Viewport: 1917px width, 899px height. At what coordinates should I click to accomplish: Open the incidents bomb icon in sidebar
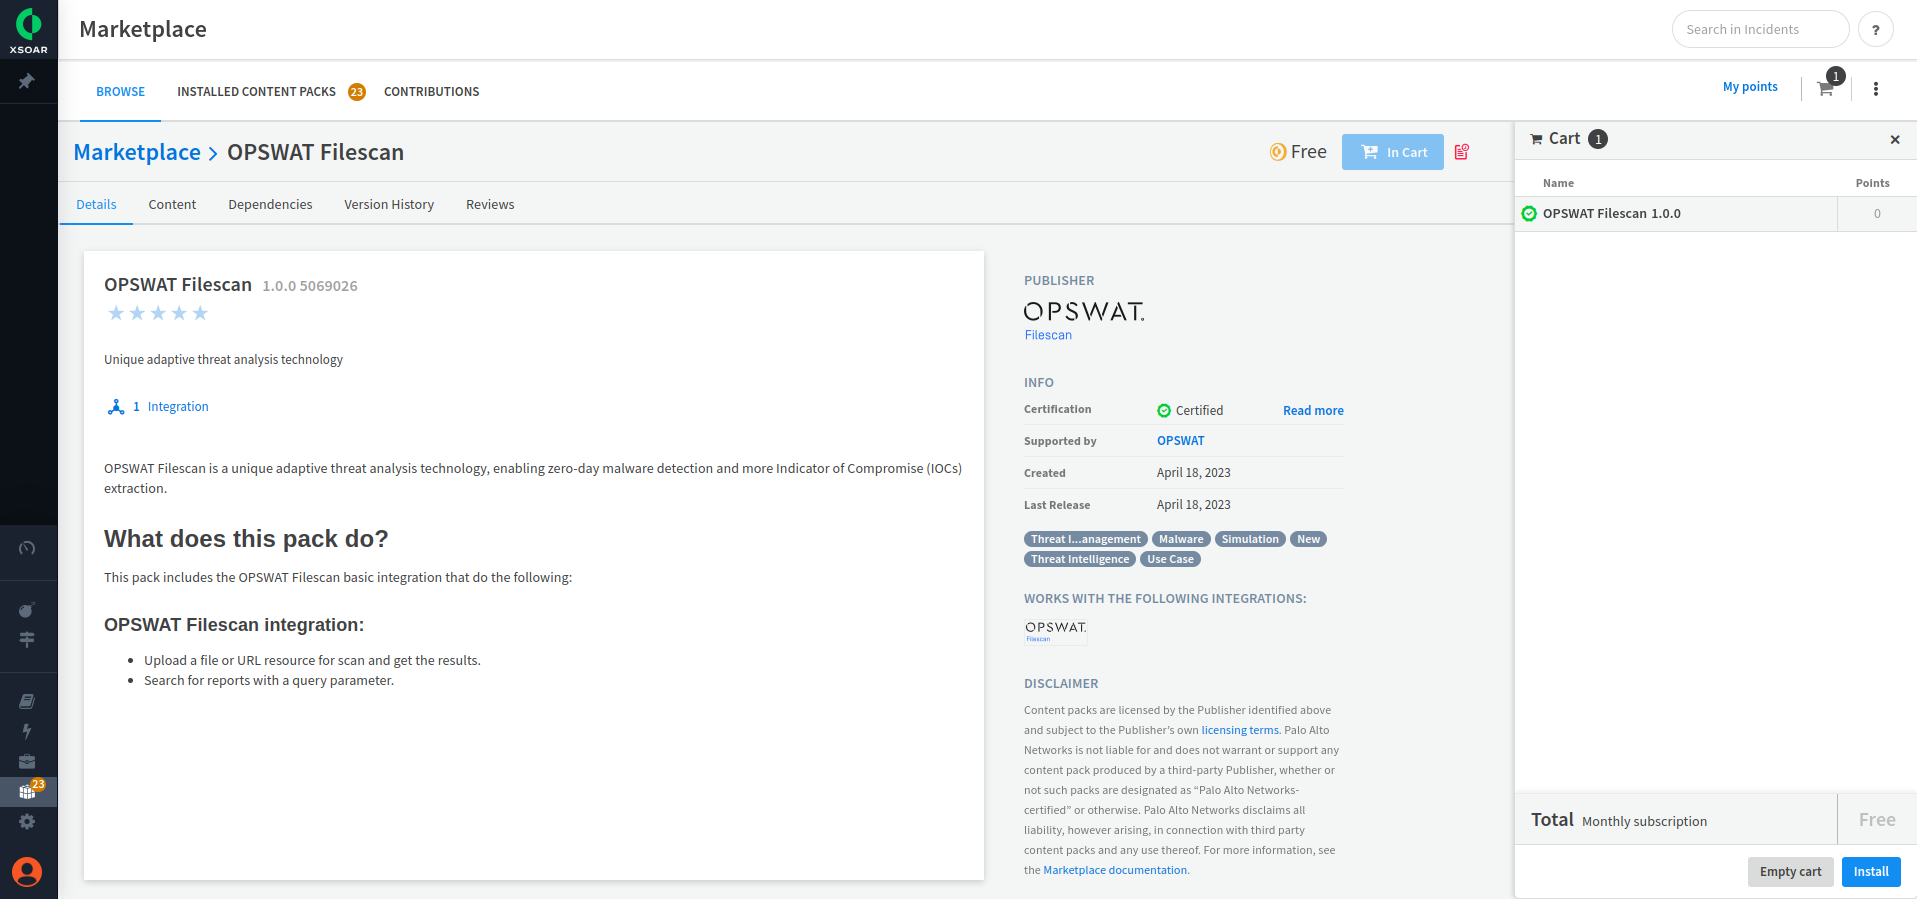click(x=27, y=610)
